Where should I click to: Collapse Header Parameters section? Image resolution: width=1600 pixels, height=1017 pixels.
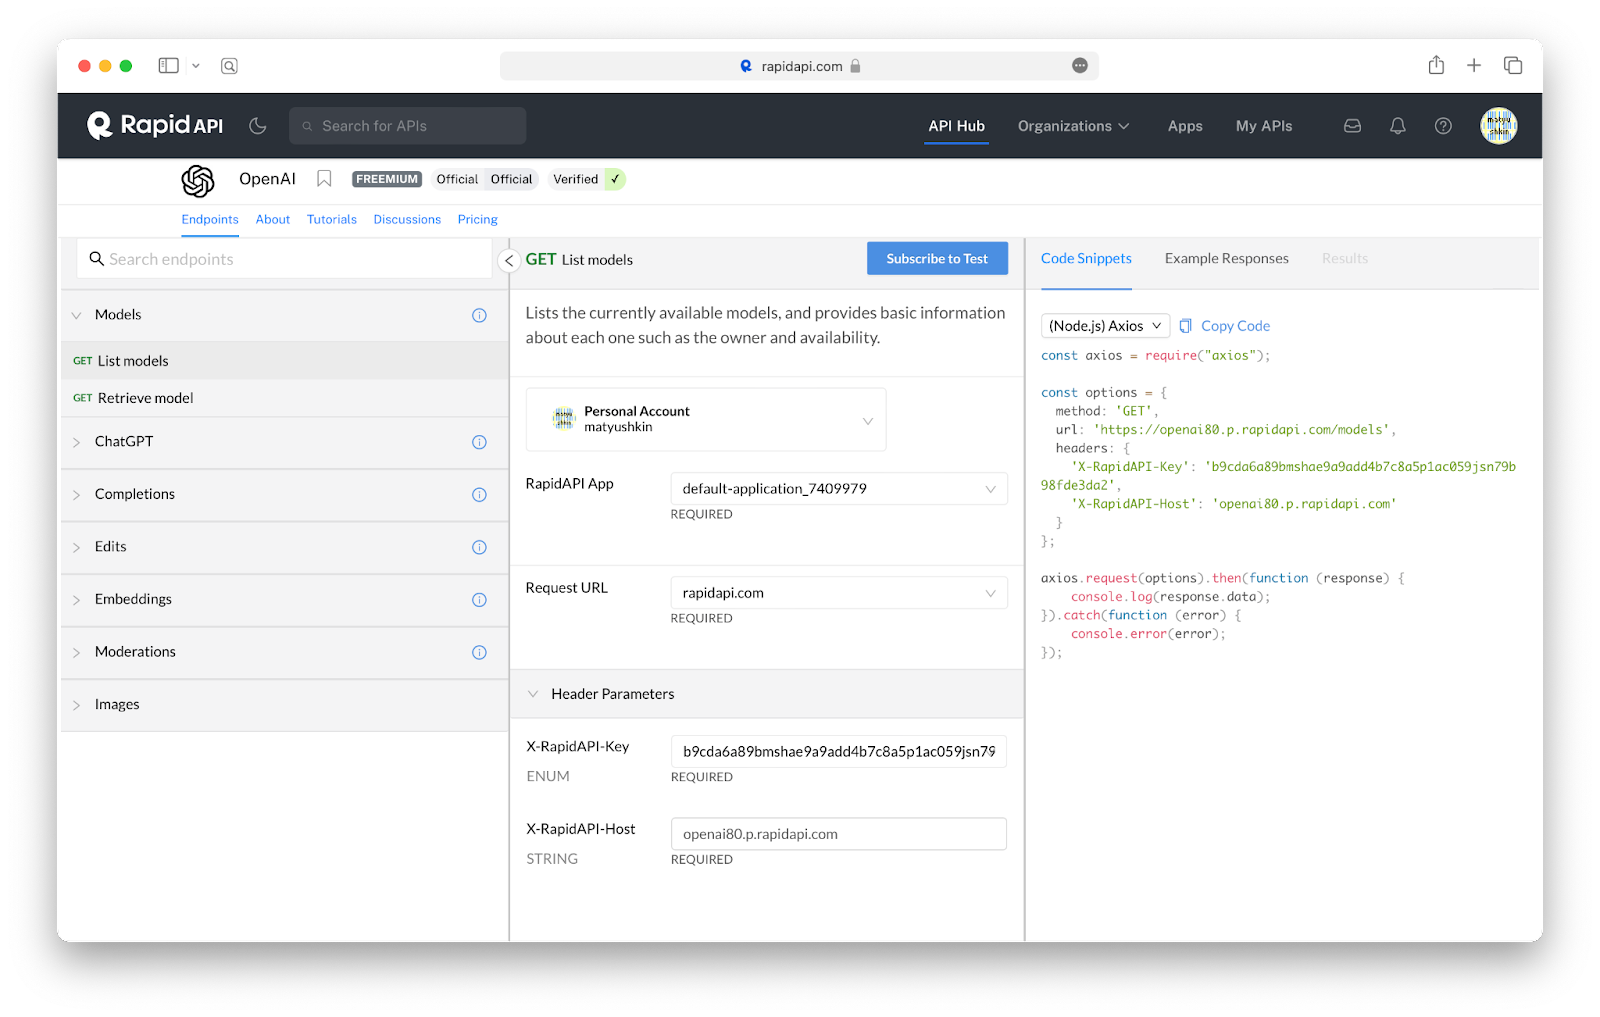533,694
